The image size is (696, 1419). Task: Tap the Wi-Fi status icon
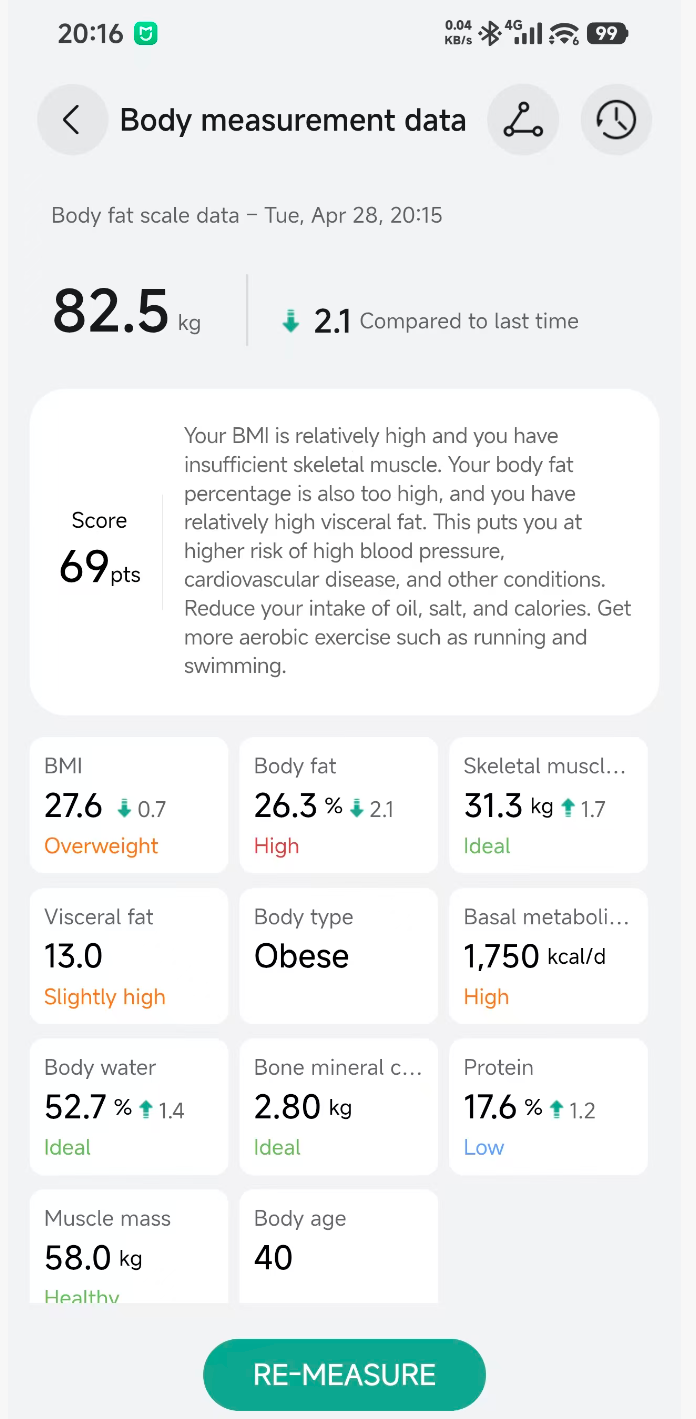(x=564, y=34)
